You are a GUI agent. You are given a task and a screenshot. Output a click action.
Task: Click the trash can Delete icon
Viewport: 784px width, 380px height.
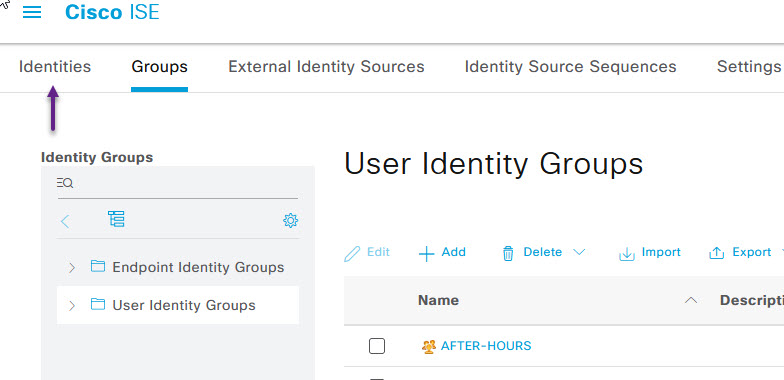click(508, 254)
